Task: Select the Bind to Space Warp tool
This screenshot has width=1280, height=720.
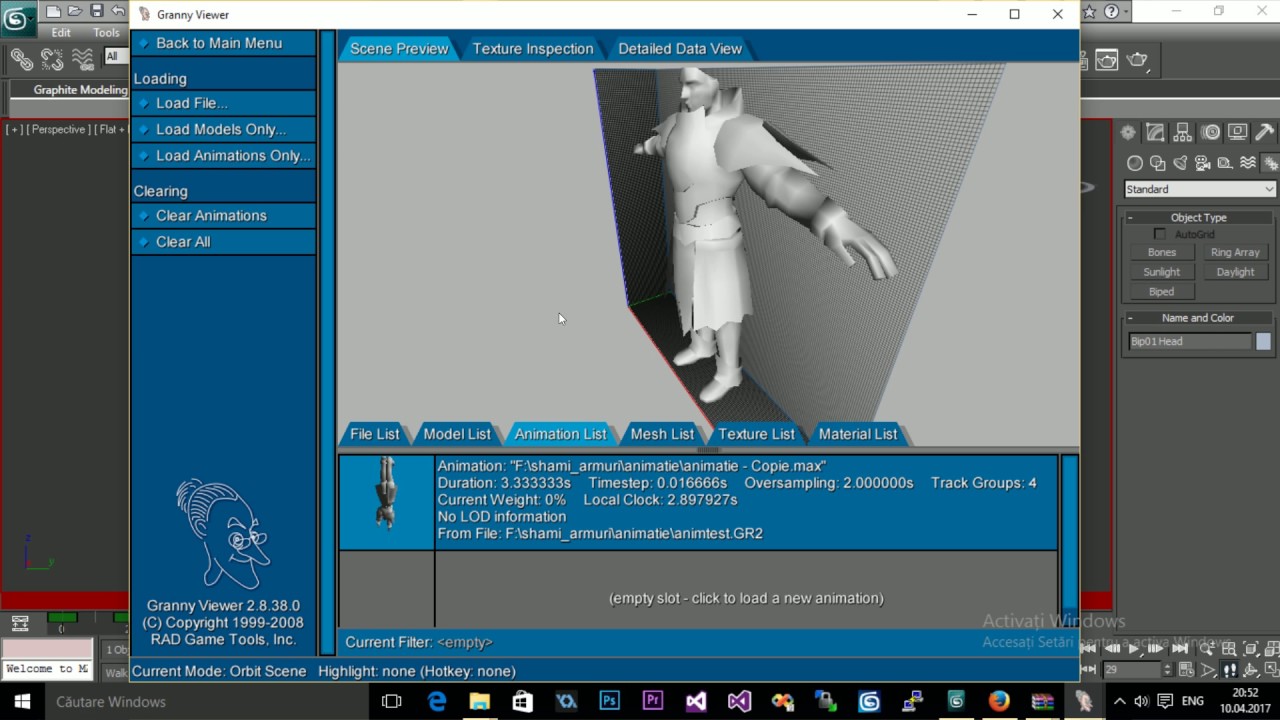Action: tap(83, 60)
